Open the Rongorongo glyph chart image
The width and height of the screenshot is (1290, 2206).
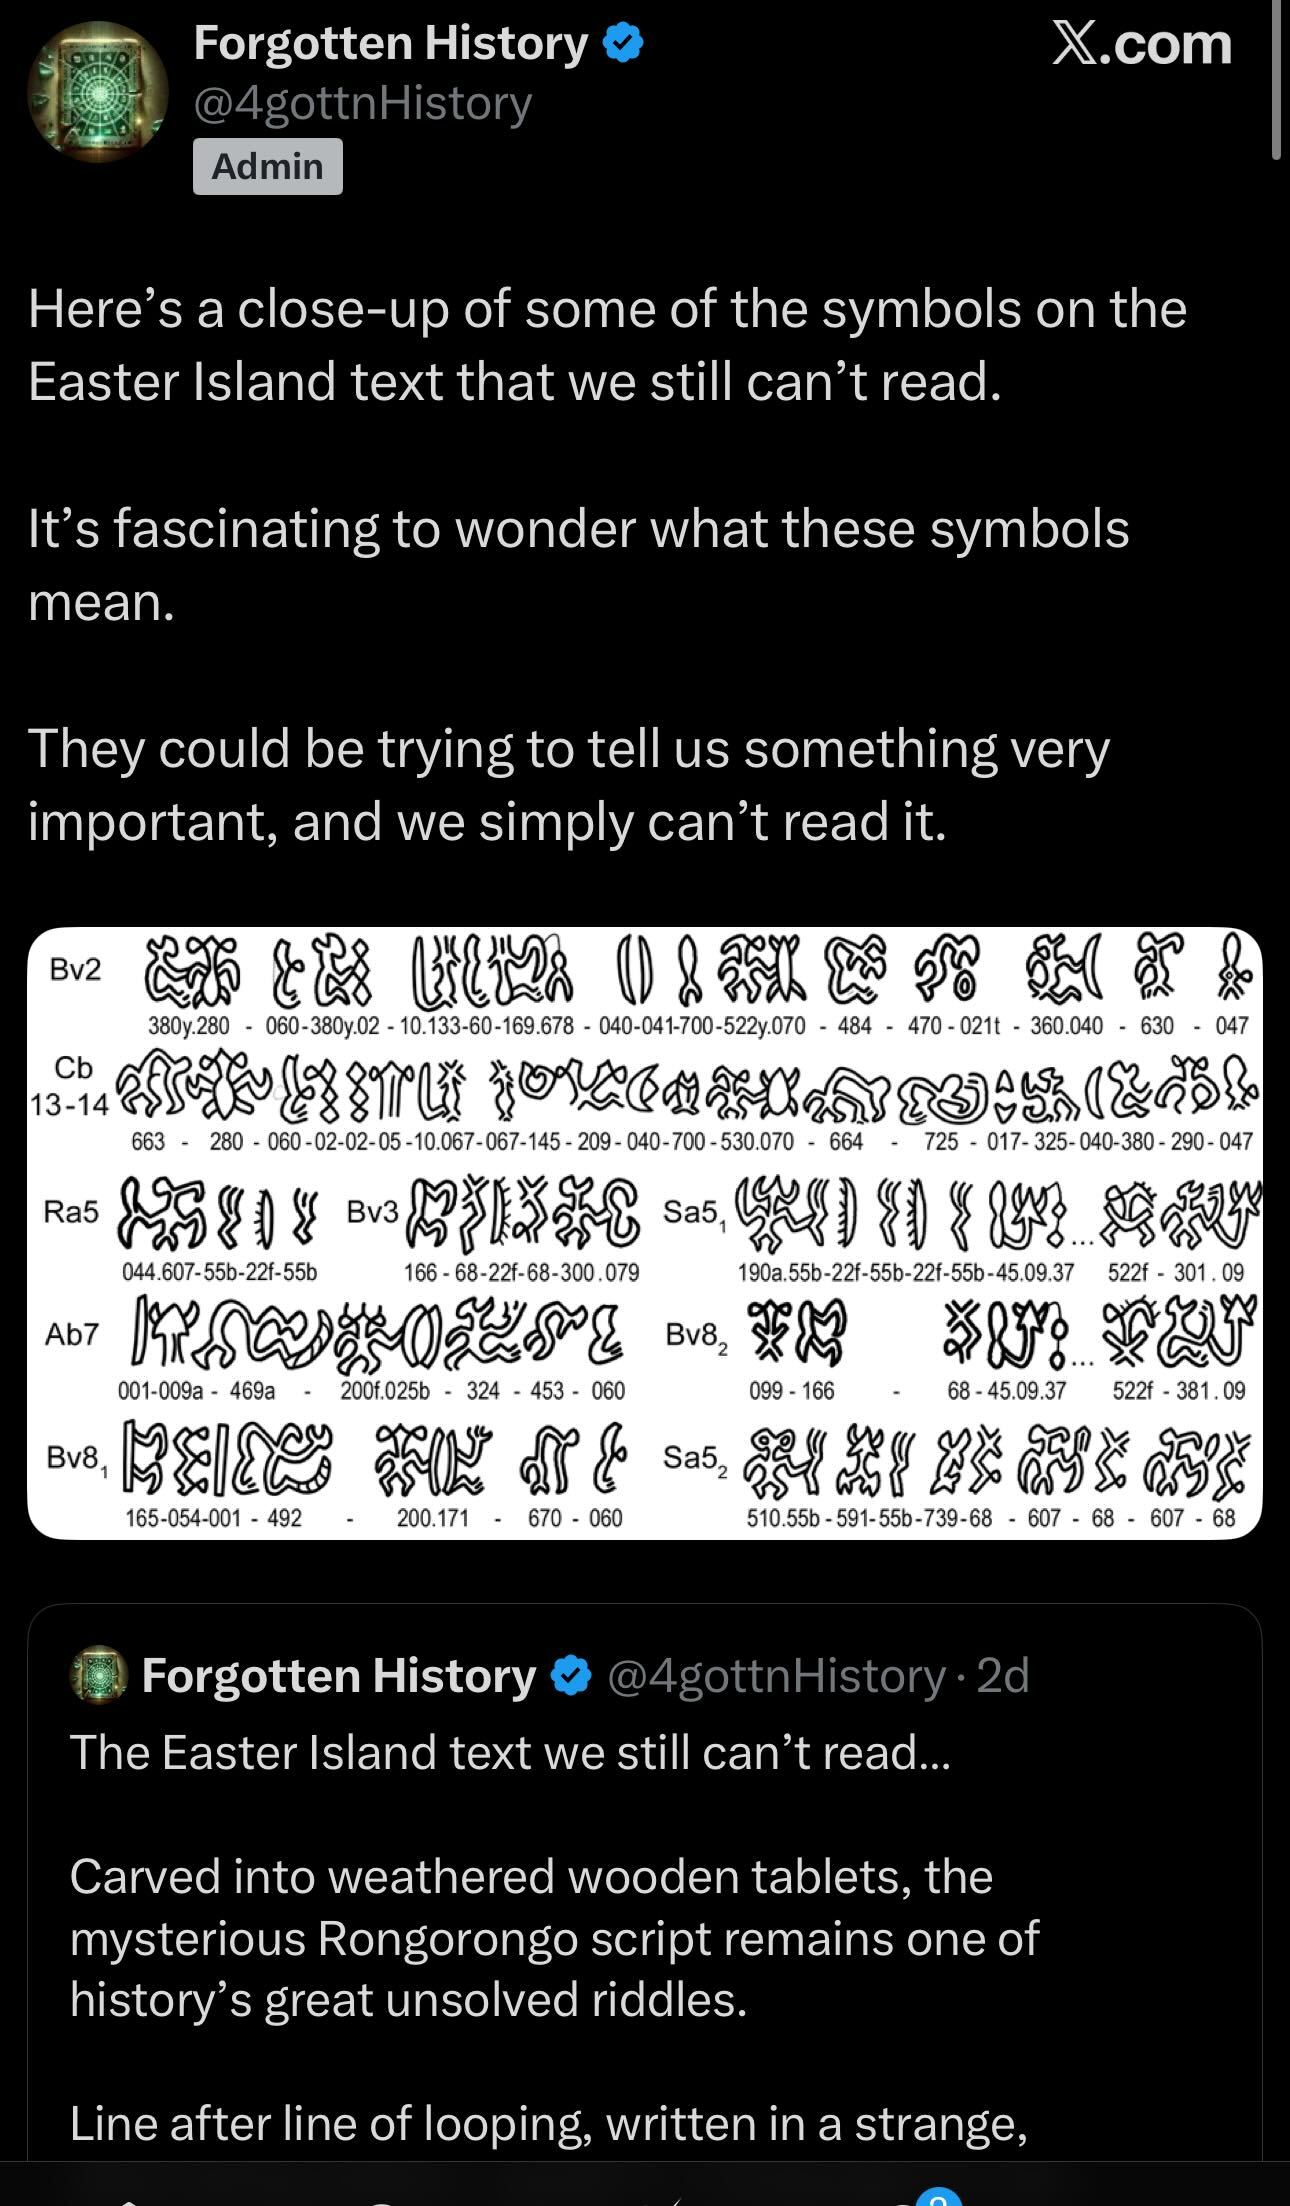644,1232
